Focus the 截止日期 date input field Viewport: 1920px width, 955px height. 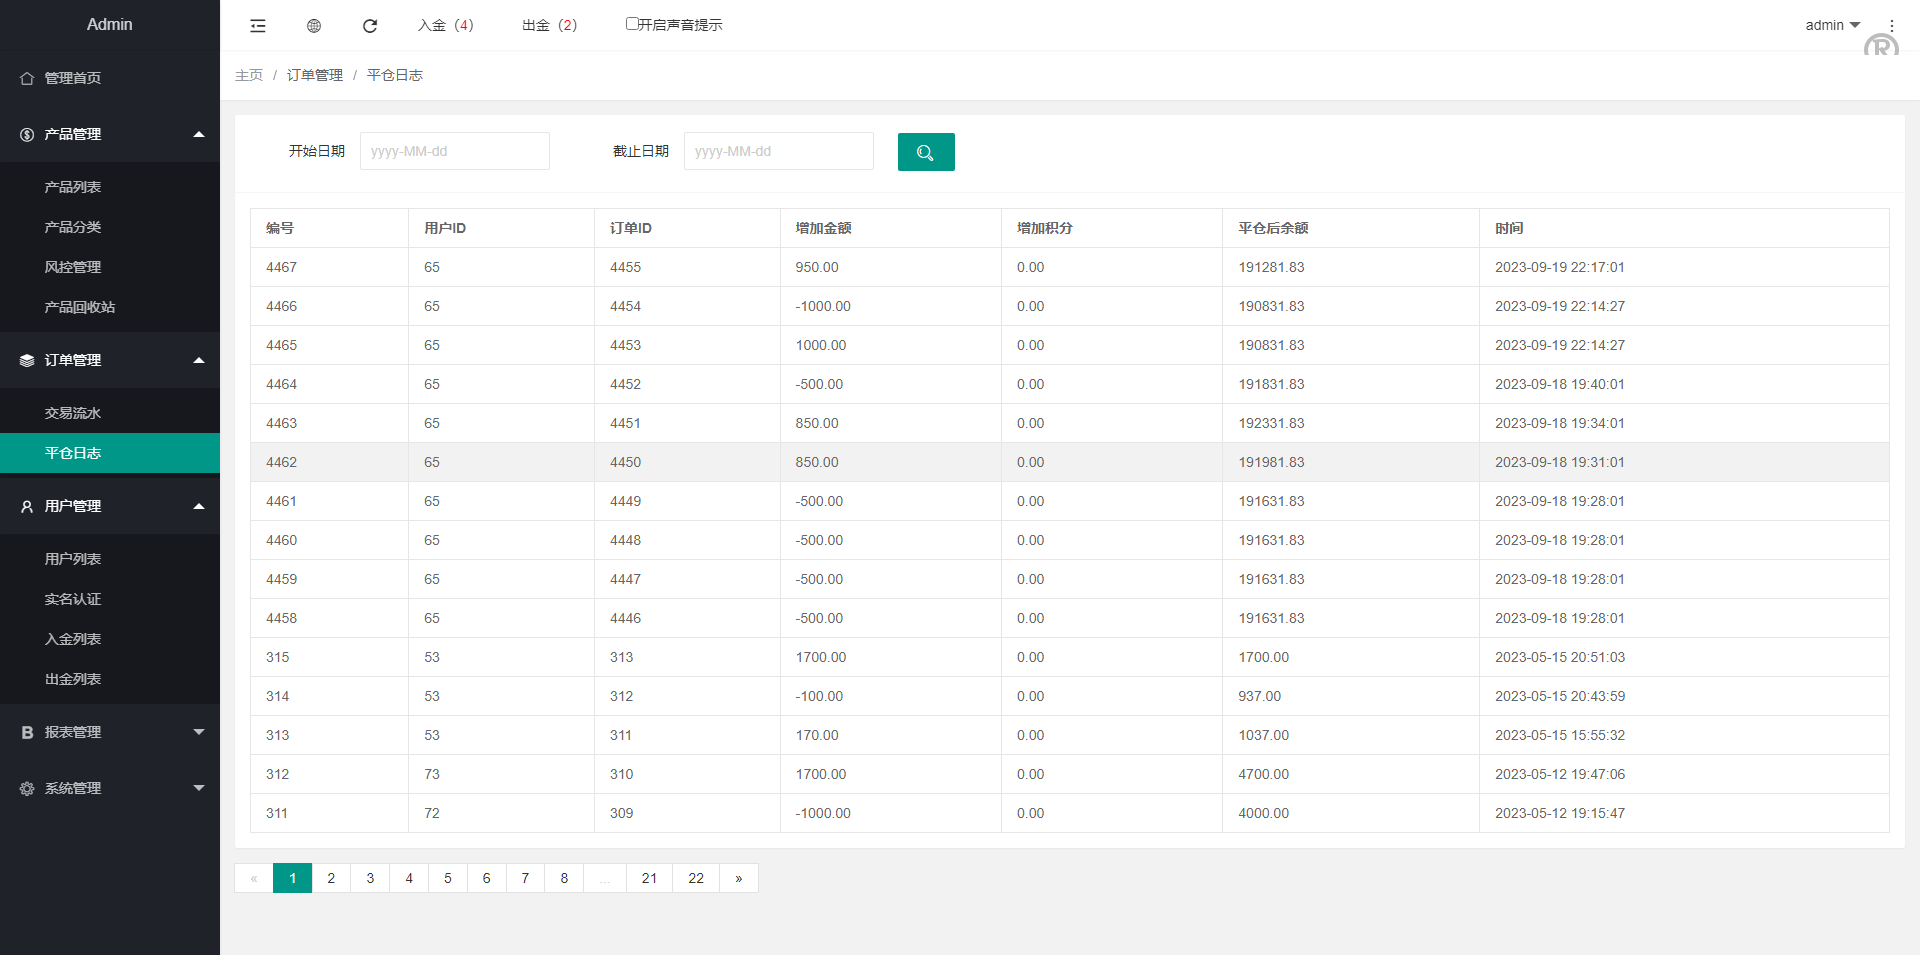click(778, 151)
